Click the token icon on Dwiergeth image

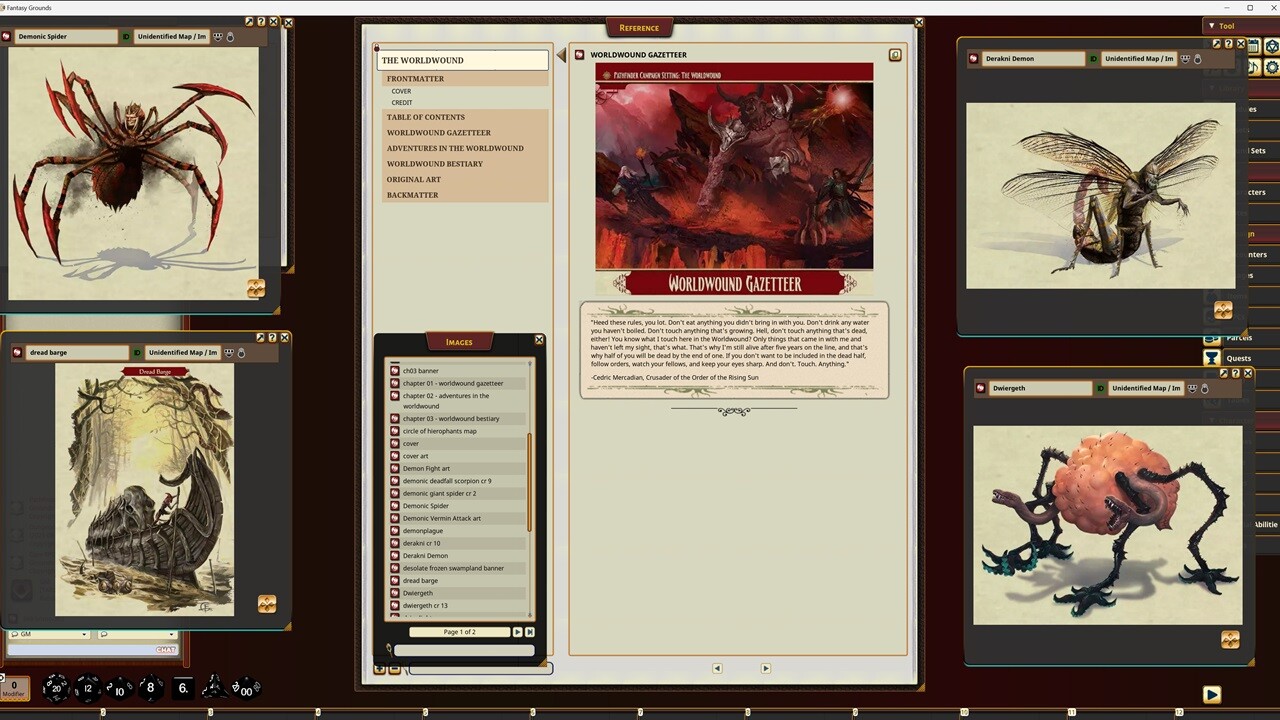tap(1230, 639)
